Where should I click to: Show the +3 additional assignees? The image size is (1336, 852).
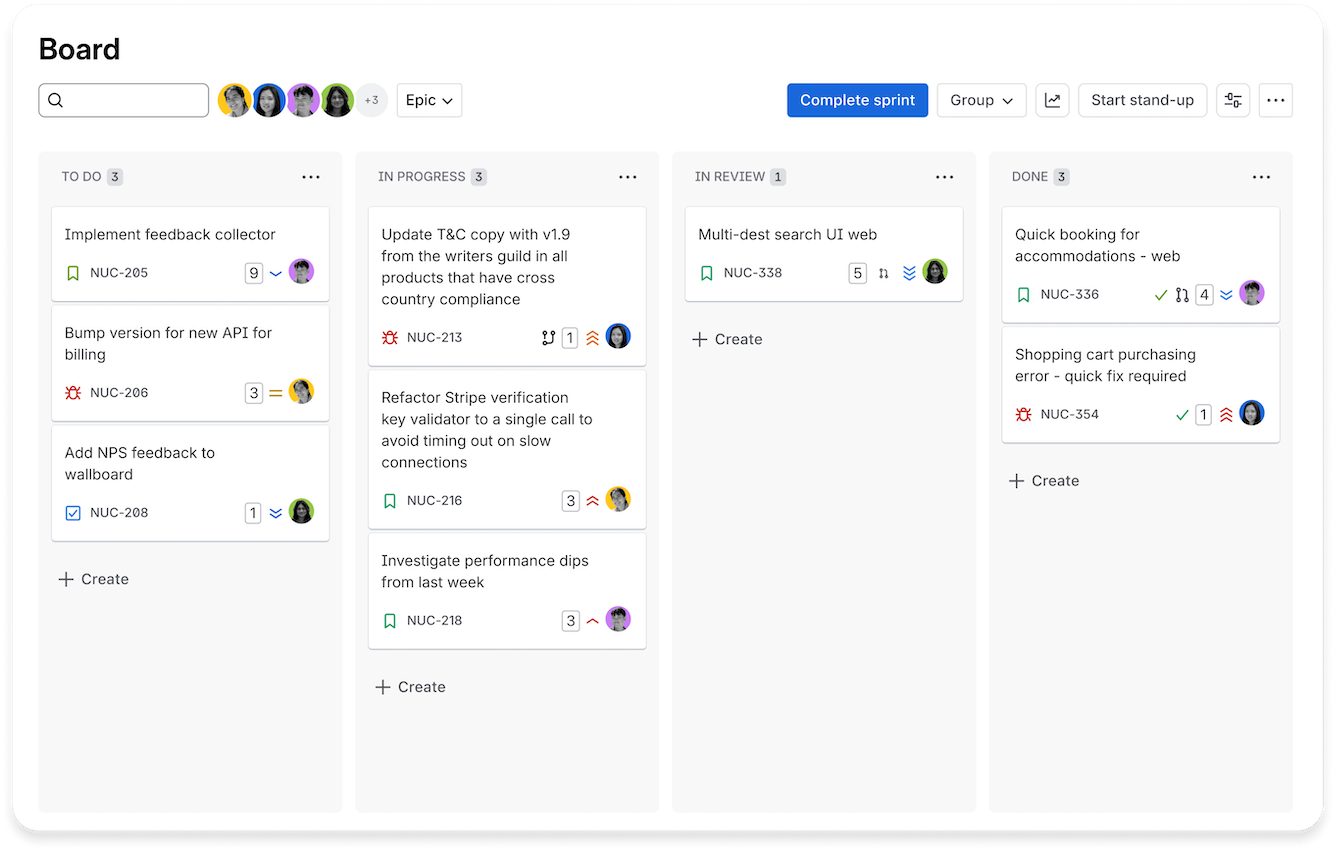tap(371, 100)
